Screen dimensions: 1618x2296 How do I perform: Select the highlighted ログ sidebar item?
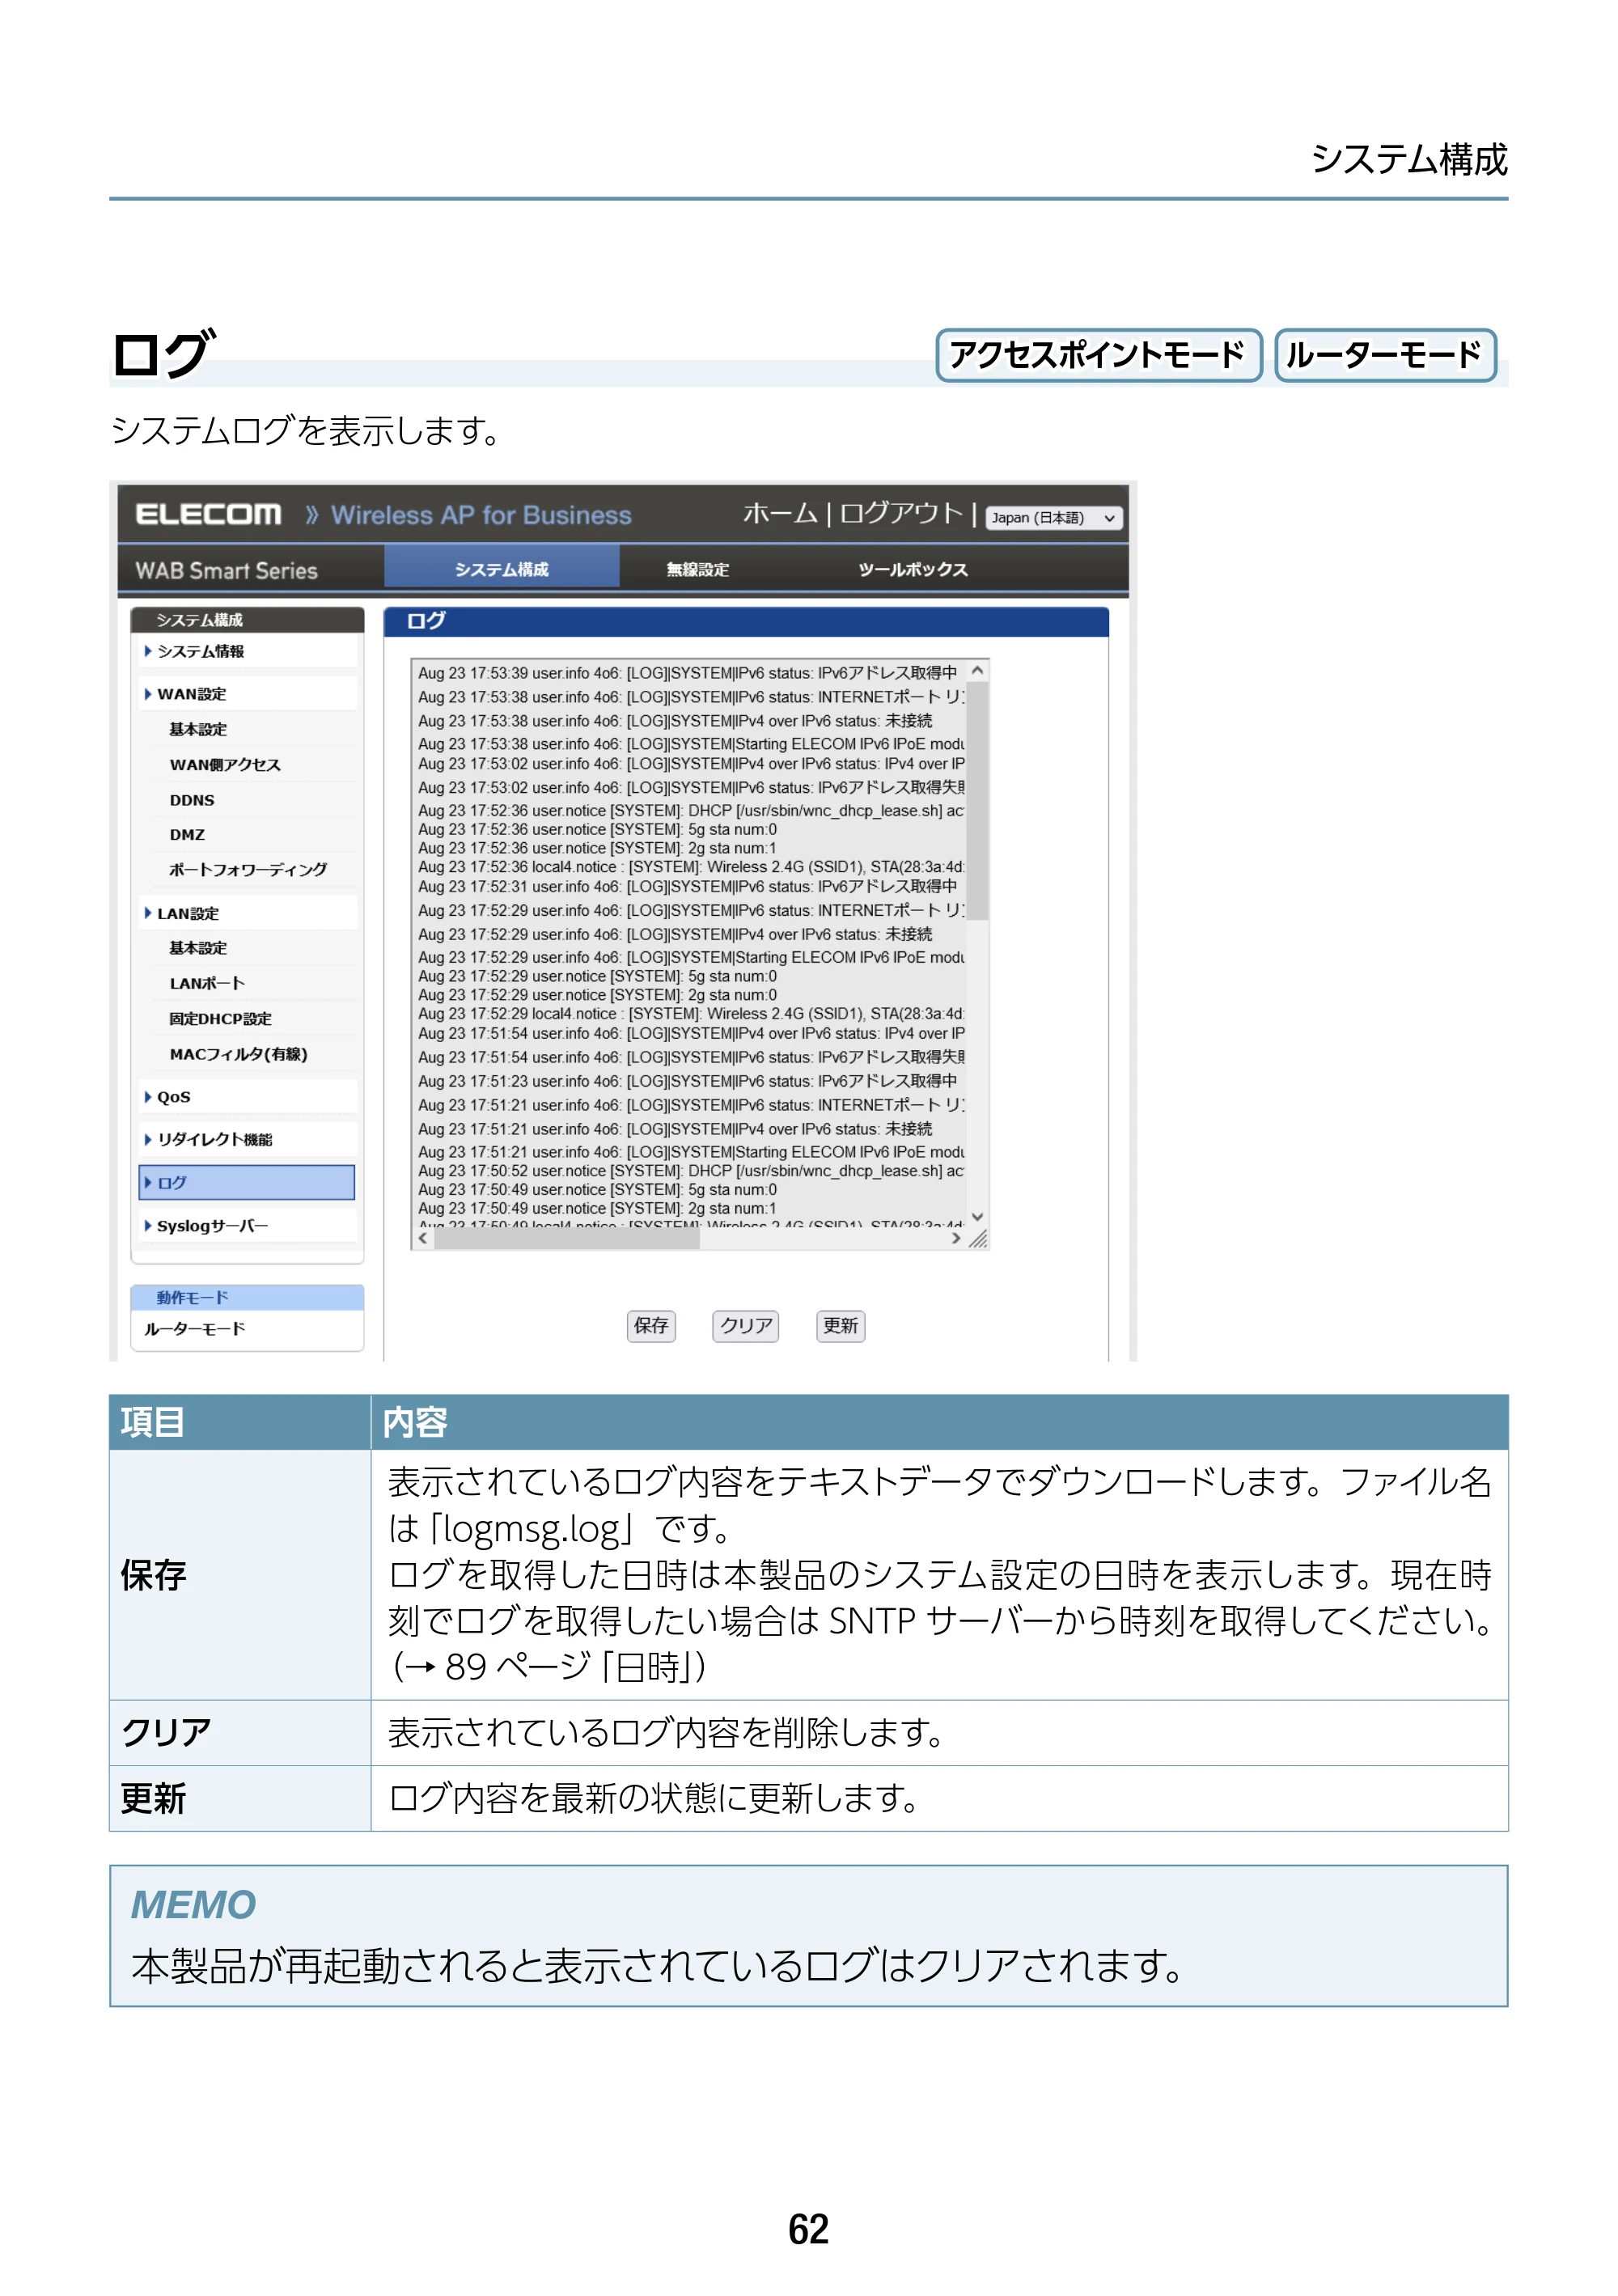point(247,1182)
